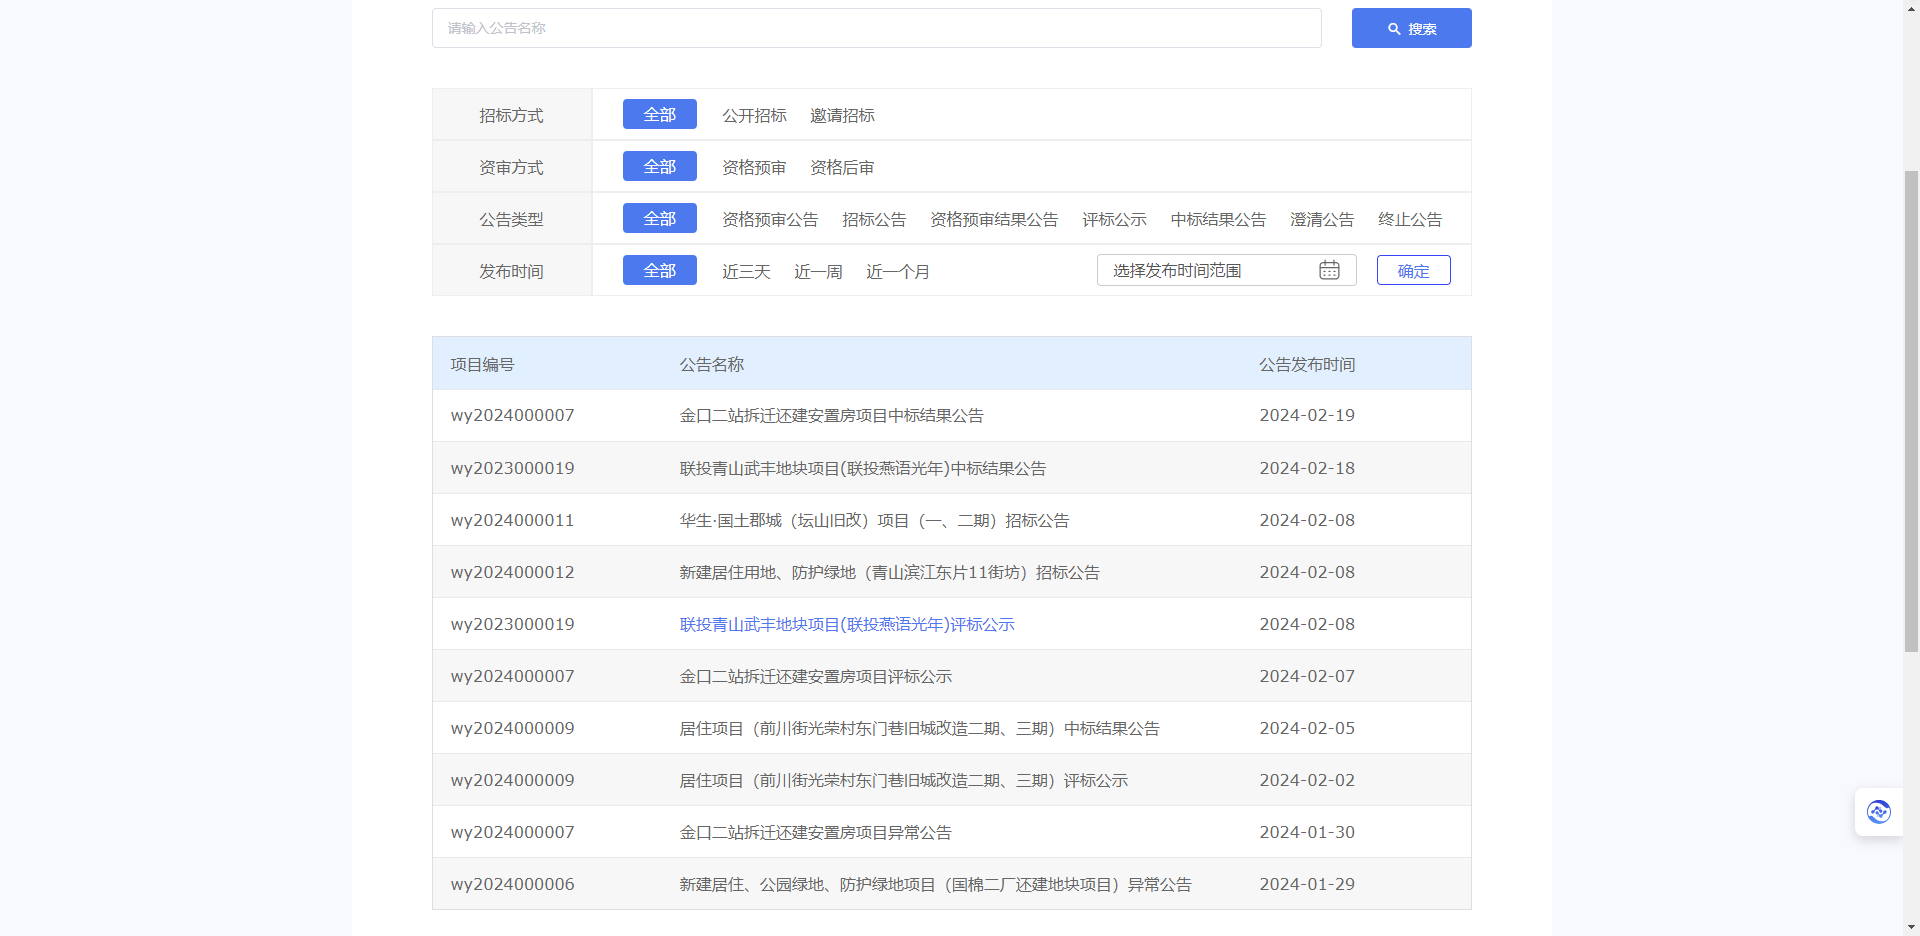The height and width of the screenshot is (936, 1920).
Task: Click date 2024-02-19 cell
Action: (x=1307, y=415)
